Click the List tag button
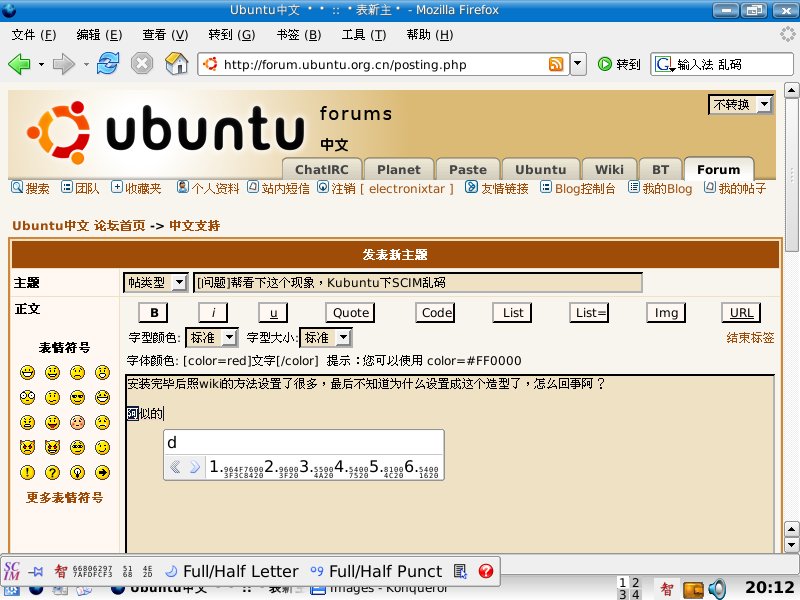Viewport: 800px width, 600px height. (x=512, y=313)
